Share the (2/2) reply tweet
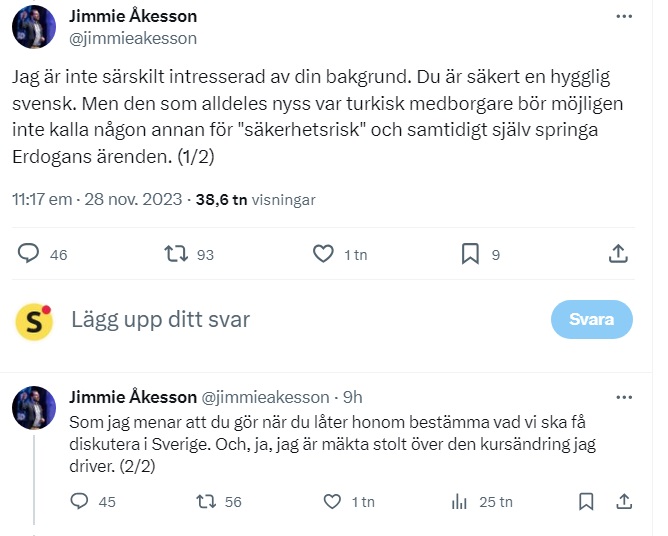 click(623, 501)
